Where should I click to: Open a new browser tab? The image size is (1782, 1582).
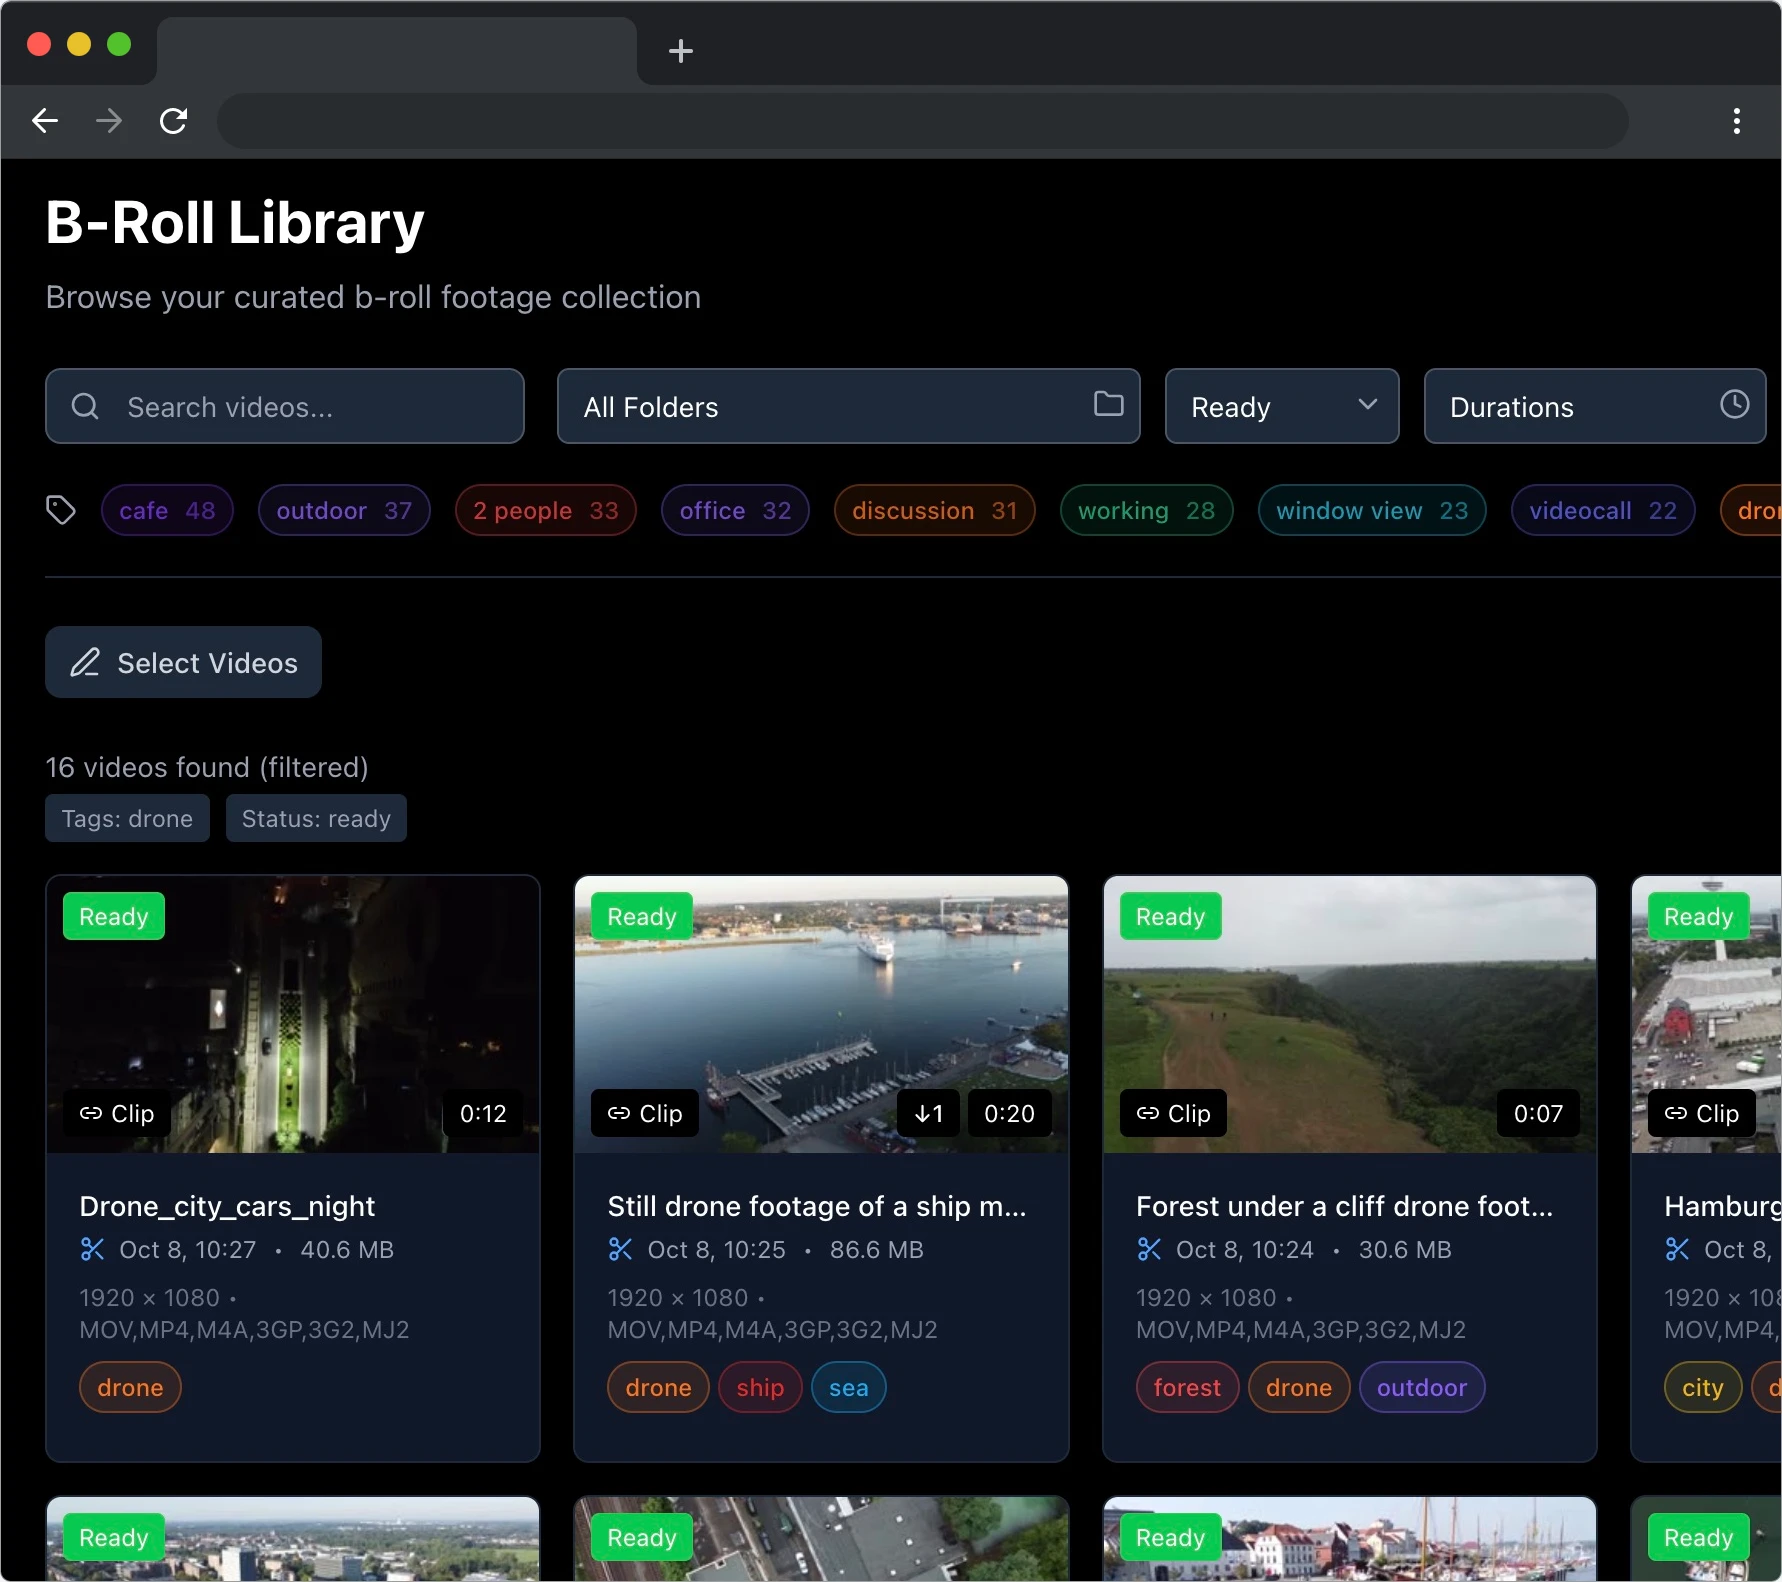(x=680, y=51)
